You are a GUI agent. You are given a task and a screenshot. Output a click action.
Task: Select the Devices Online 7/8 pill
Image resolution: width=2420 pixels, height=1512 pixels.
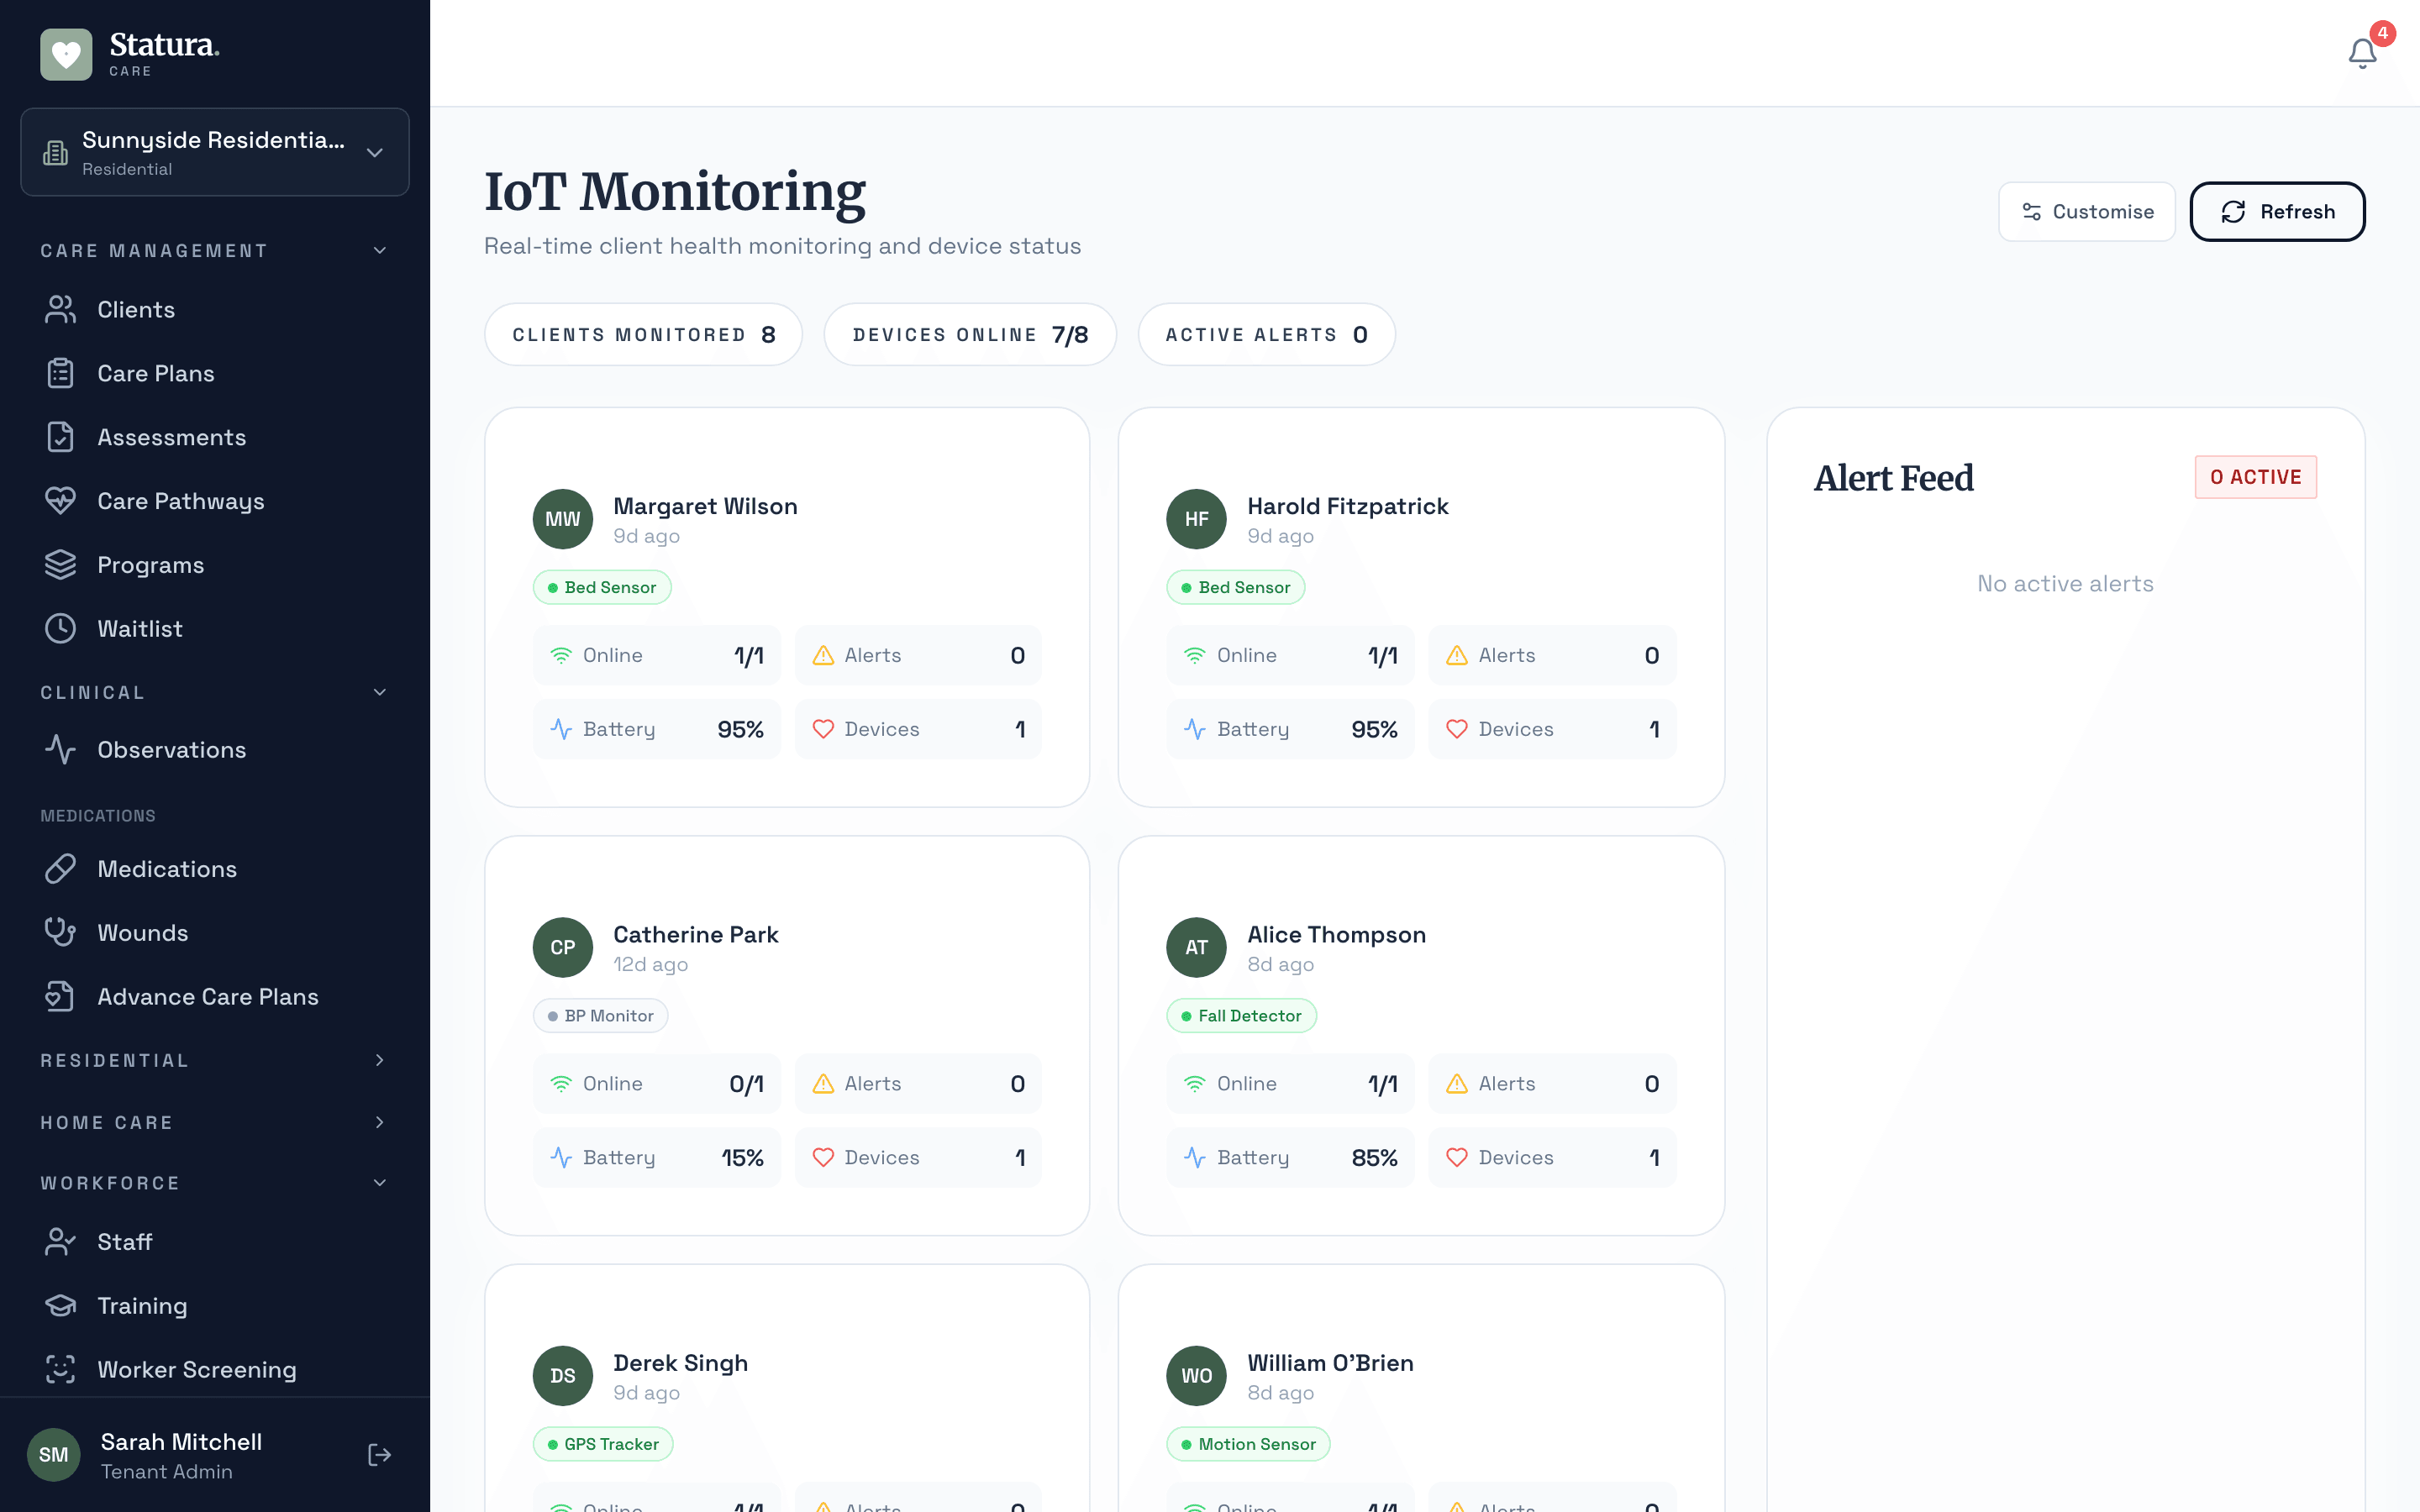[x=970, y=335]
